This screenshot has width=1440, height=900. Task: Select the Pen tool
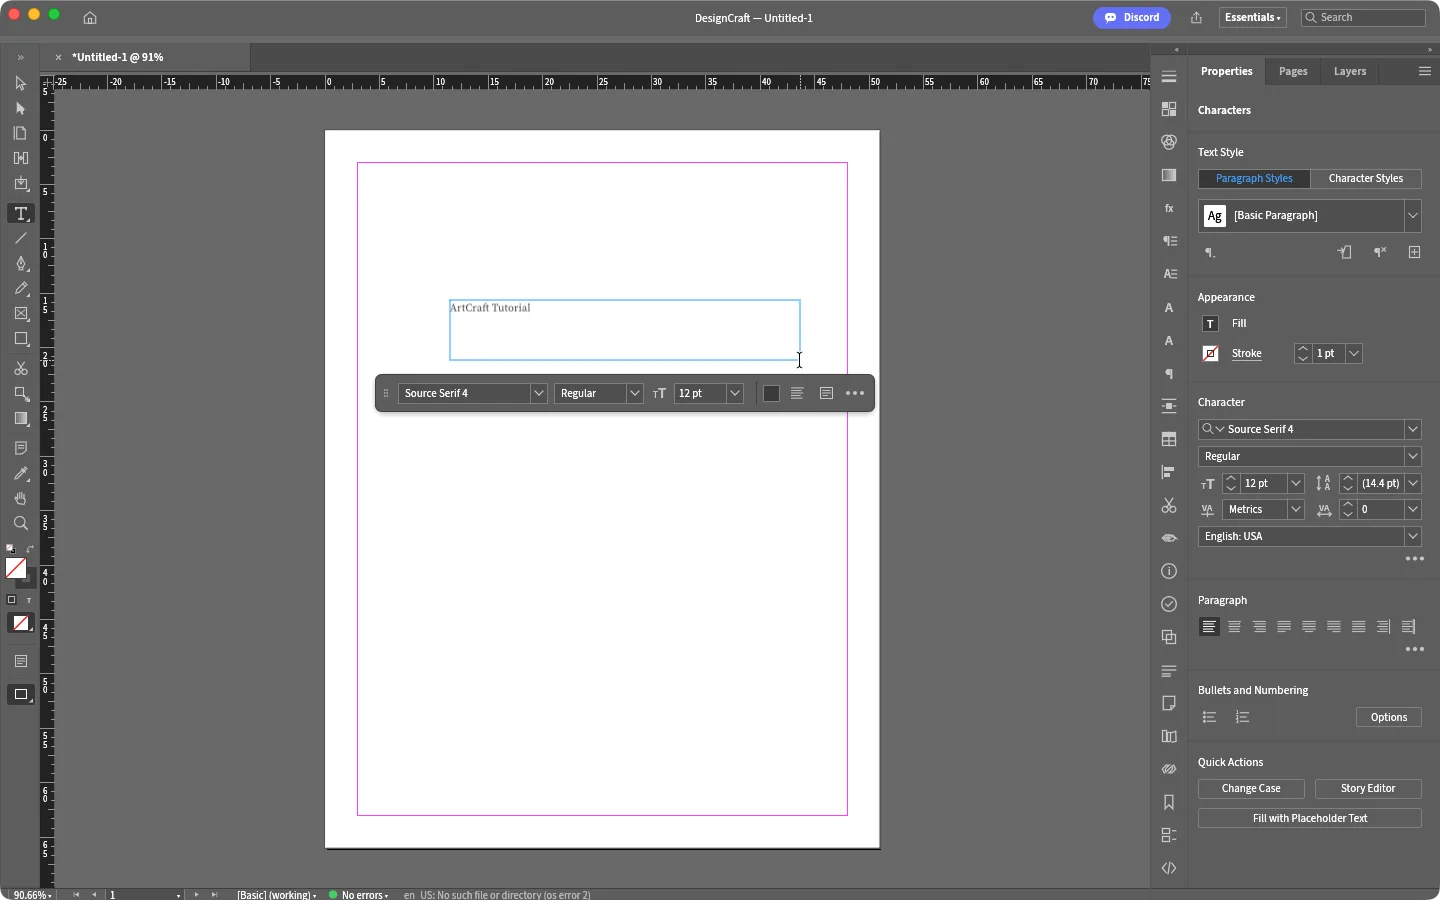[x=21, y=264]
